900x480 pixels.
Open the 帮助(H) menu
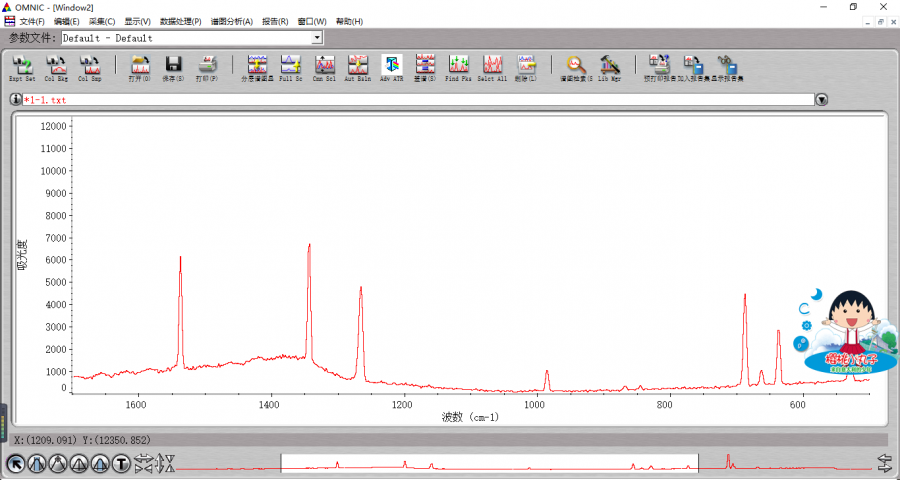click(350, 21)
